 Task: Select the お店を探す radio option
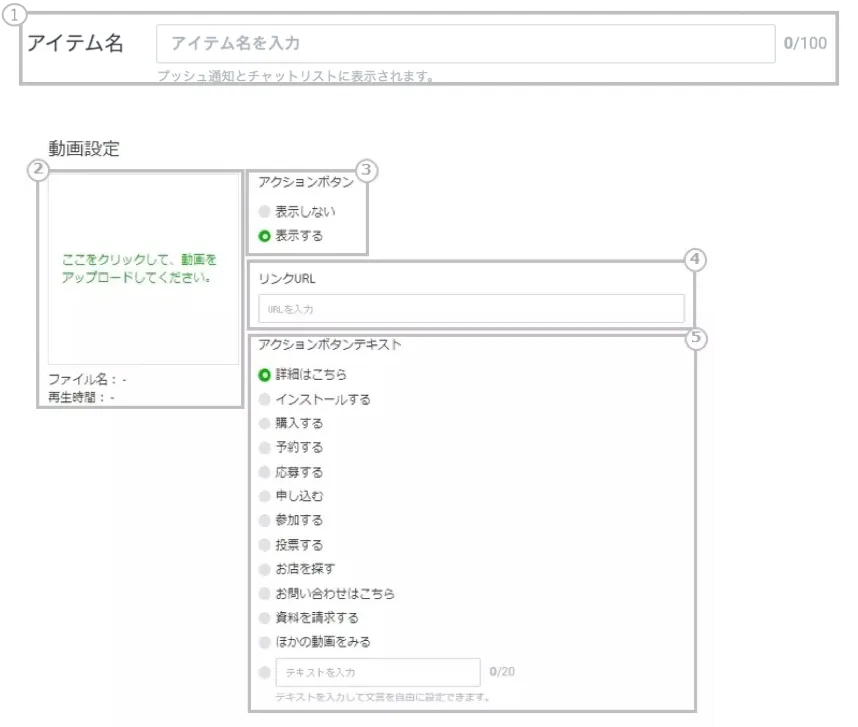tap(265, 569)
